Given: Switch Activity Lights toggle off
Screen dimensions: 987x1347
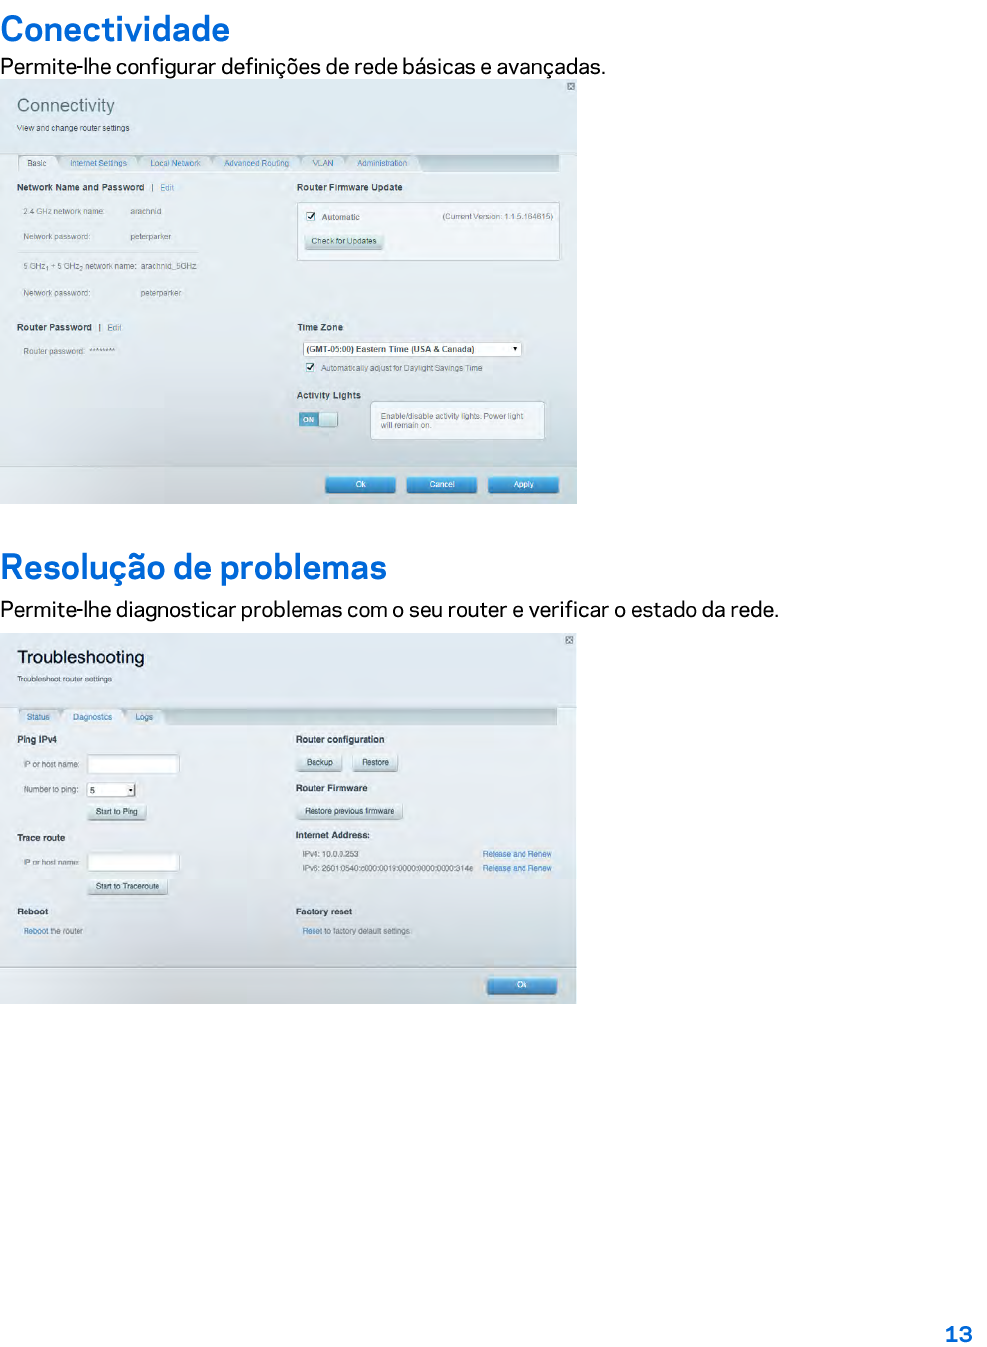Looking at the screenshot, I should pyautogui.click(x=318, y=420).
